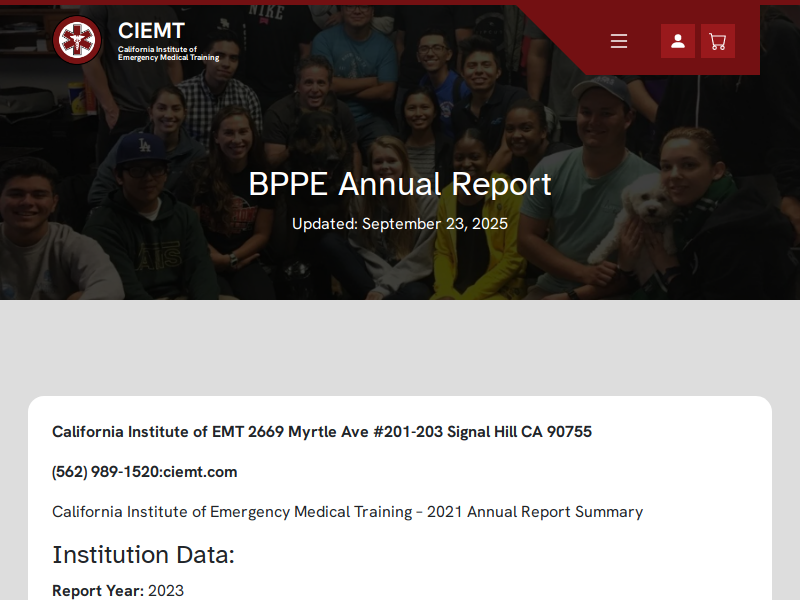800x600 pixels.
Task: Click the CIEMT site title
Action: 151,30
